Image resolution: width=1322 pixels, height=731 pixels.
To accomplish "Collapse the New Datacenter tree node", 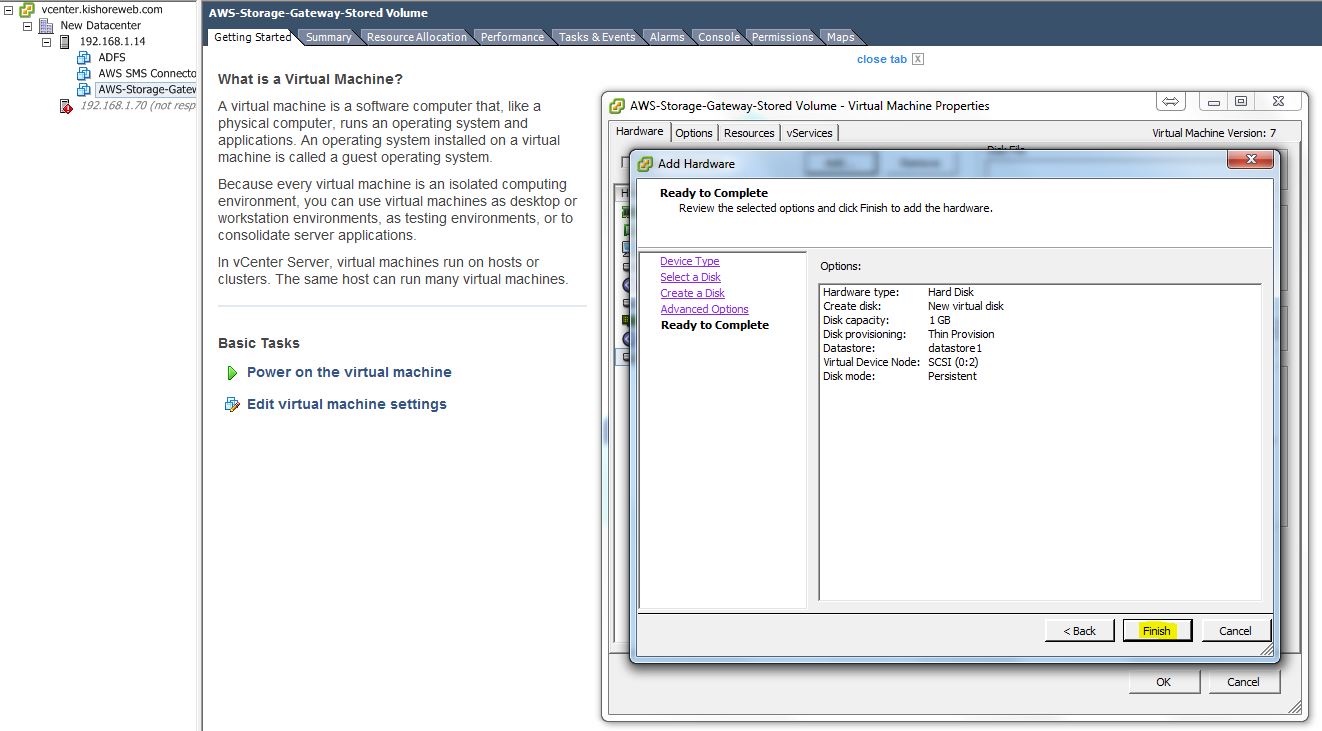I will tap(28, 26).
